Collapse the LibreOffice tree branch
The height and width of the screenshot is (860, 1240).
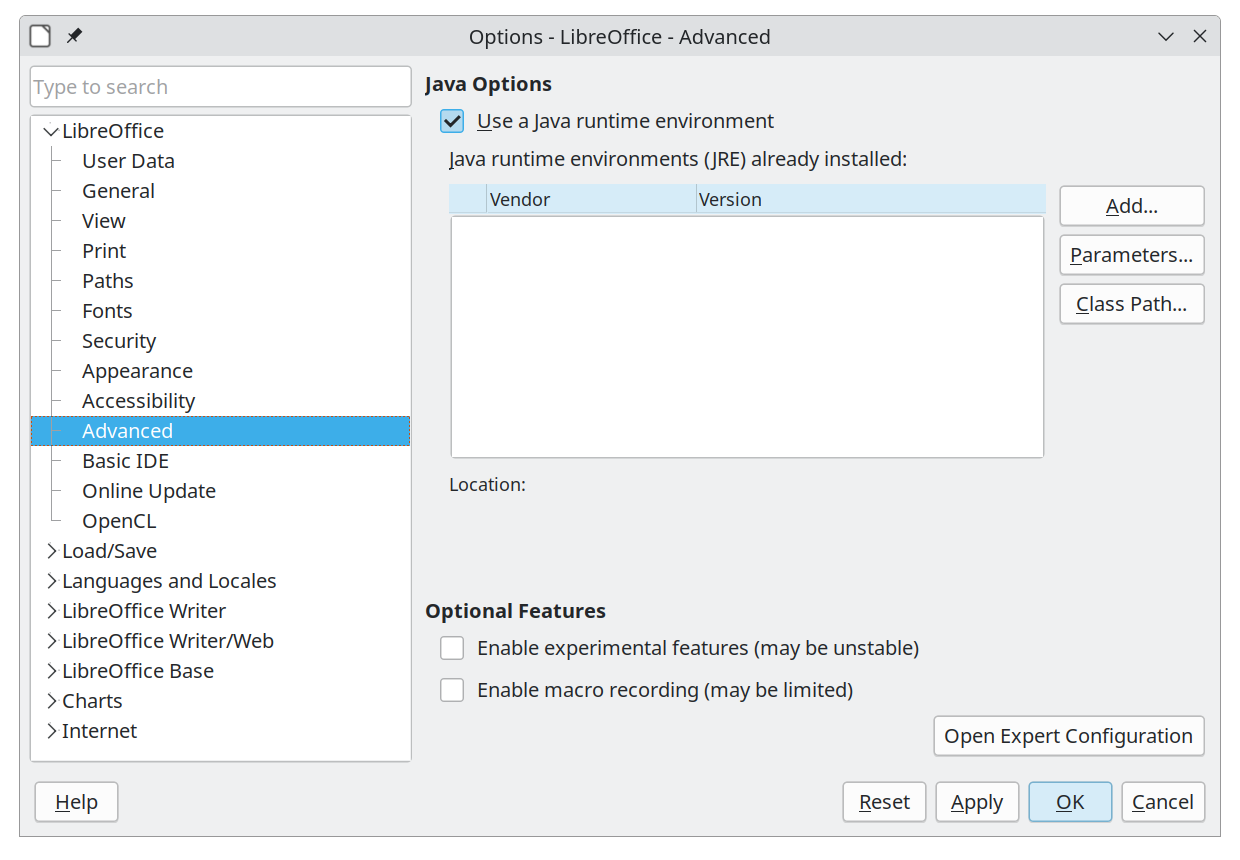point(50,130)
